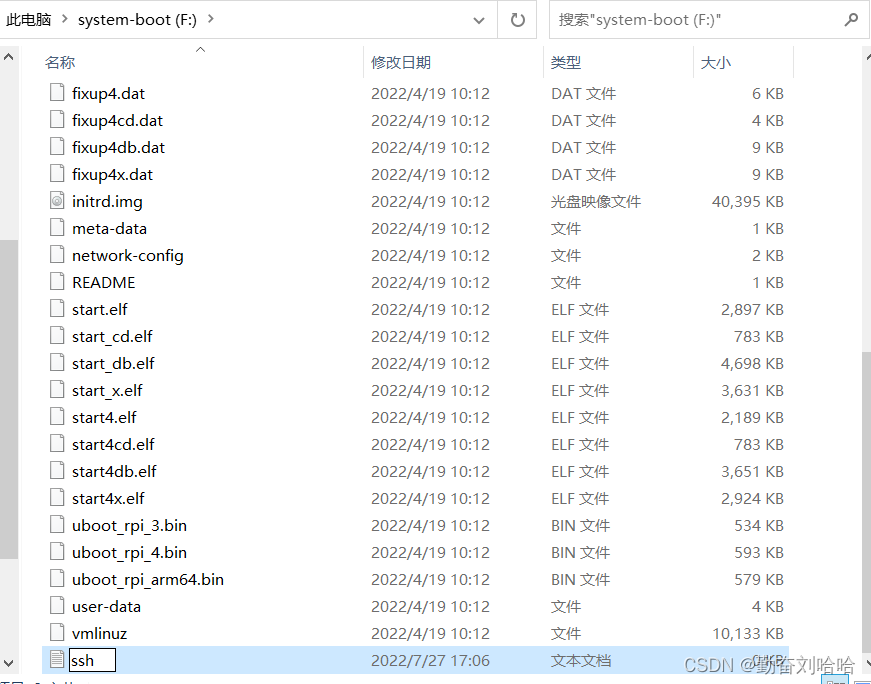Click the 40,395 KB size value
This screenshot has height=684, width=871.
[747, 201]
